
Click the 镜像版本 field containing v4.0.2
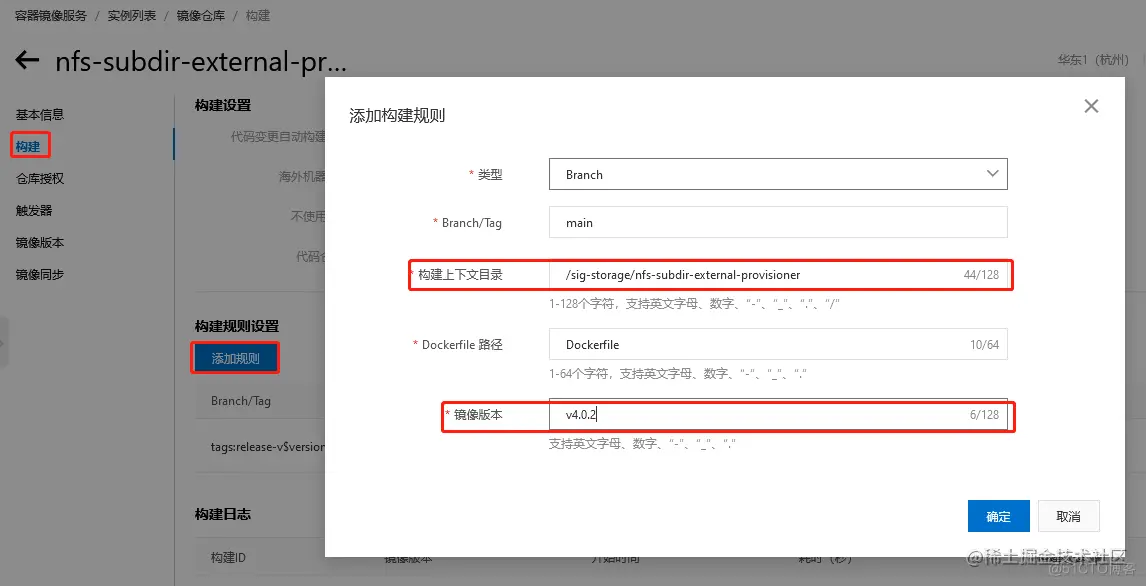778,415
